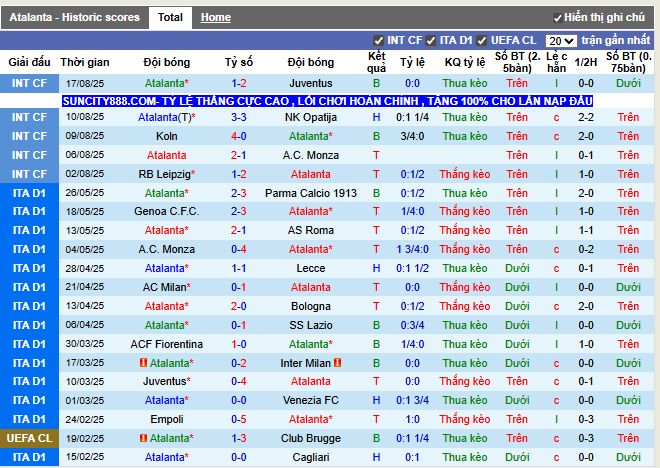Click the KQ tỷ lệ column header
The height and width of the screenshot is (468, 660).
click(x=465, y=62)
